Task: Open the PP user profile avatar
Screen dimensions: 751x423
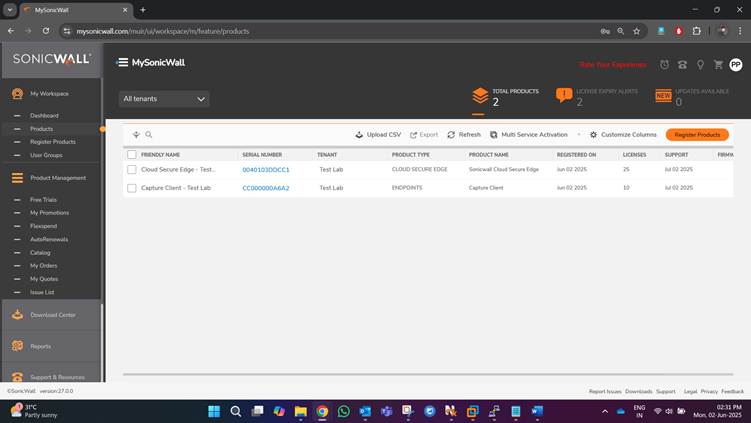Action: point(736,65)
